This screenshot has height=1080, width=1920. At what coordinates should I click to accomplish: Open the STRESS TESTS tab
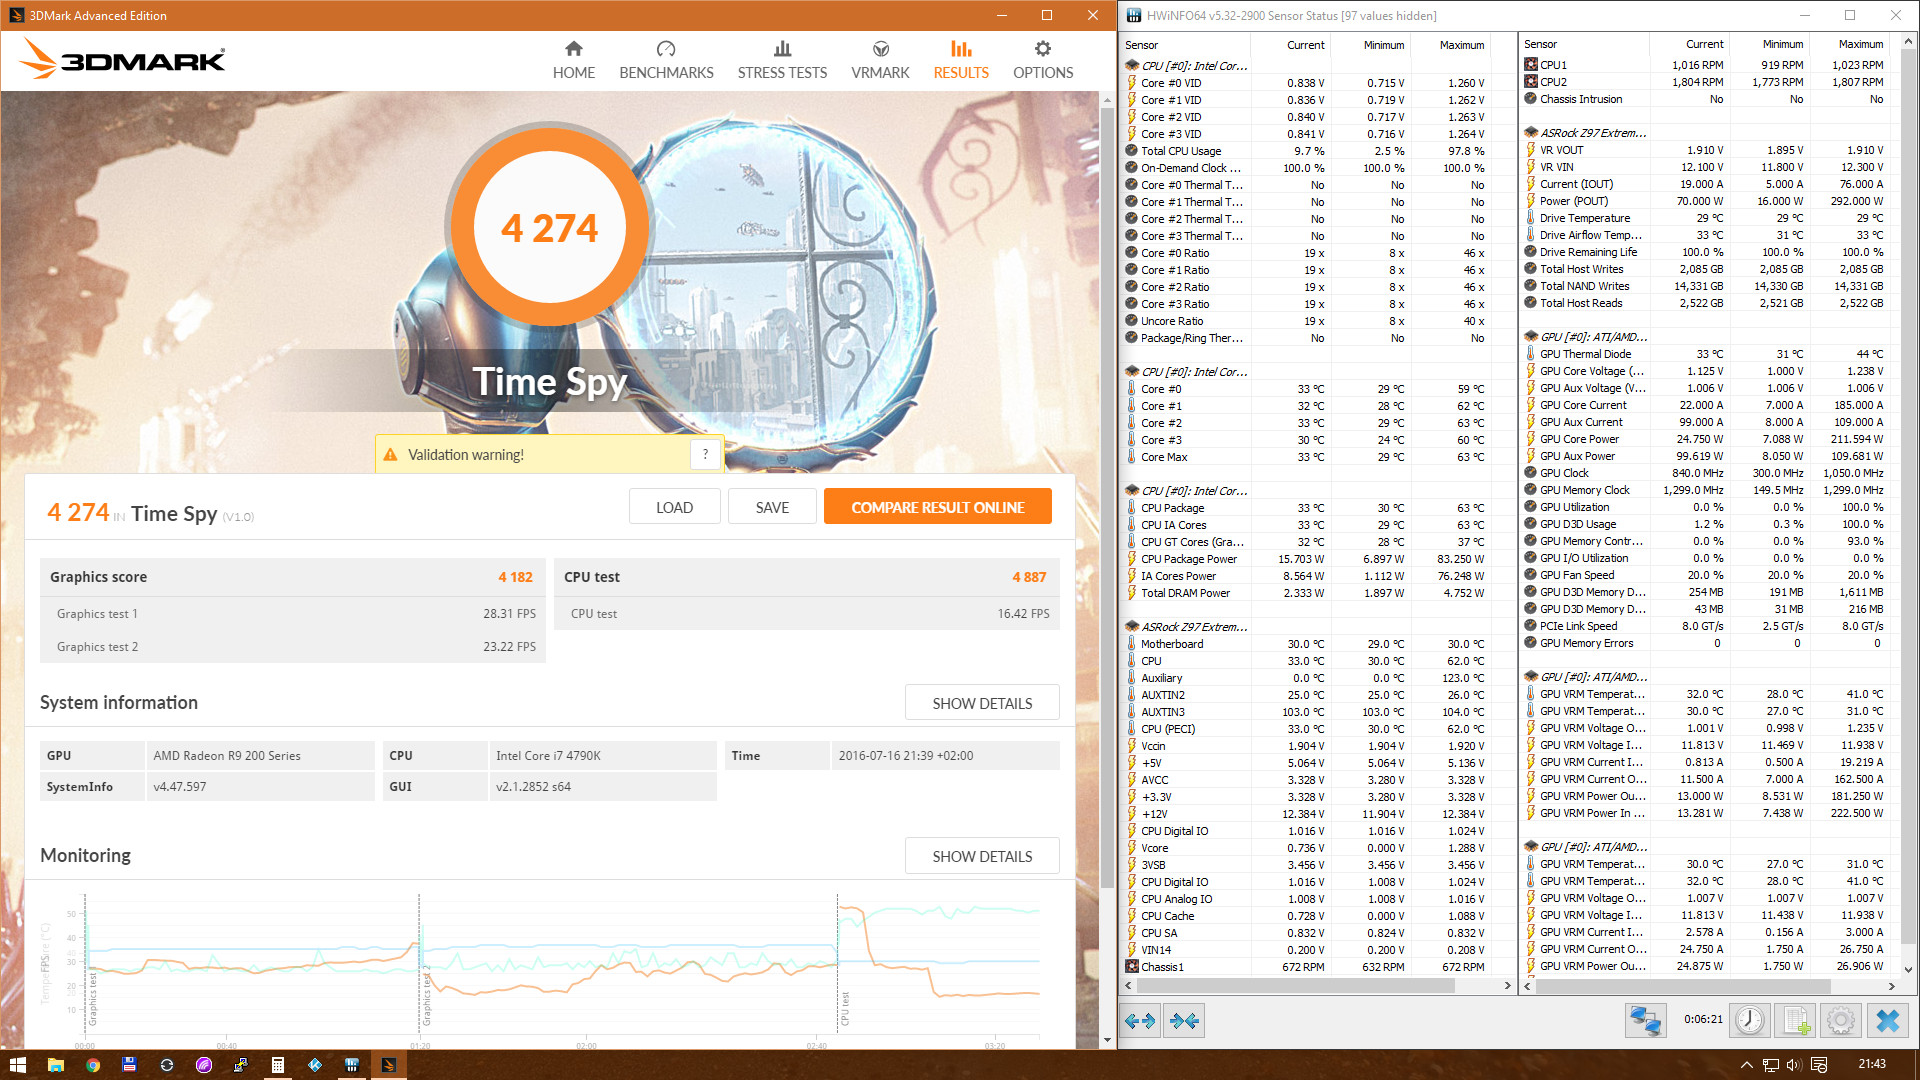point(782,60)
